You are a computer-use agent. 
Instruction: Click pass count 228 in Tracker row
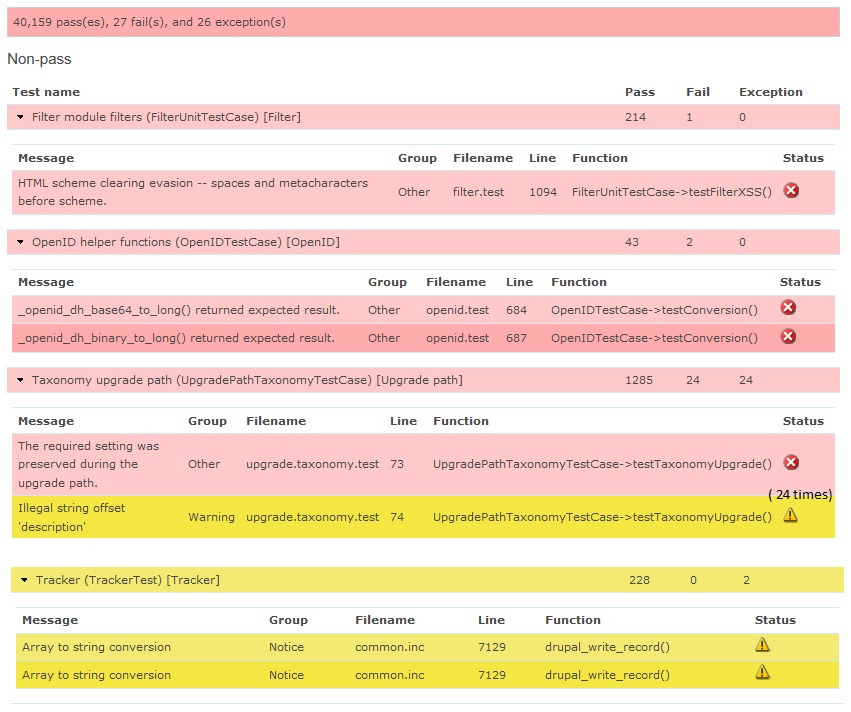pyautogui.click(x=639, y=580)
